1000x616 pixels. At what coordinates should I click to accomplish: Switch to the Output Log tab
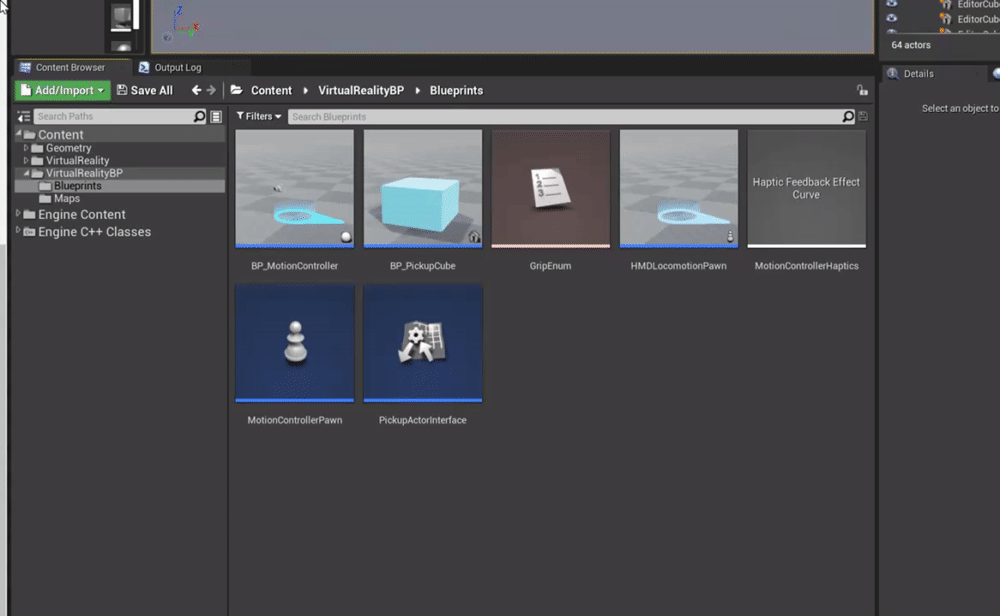point(177,68)
